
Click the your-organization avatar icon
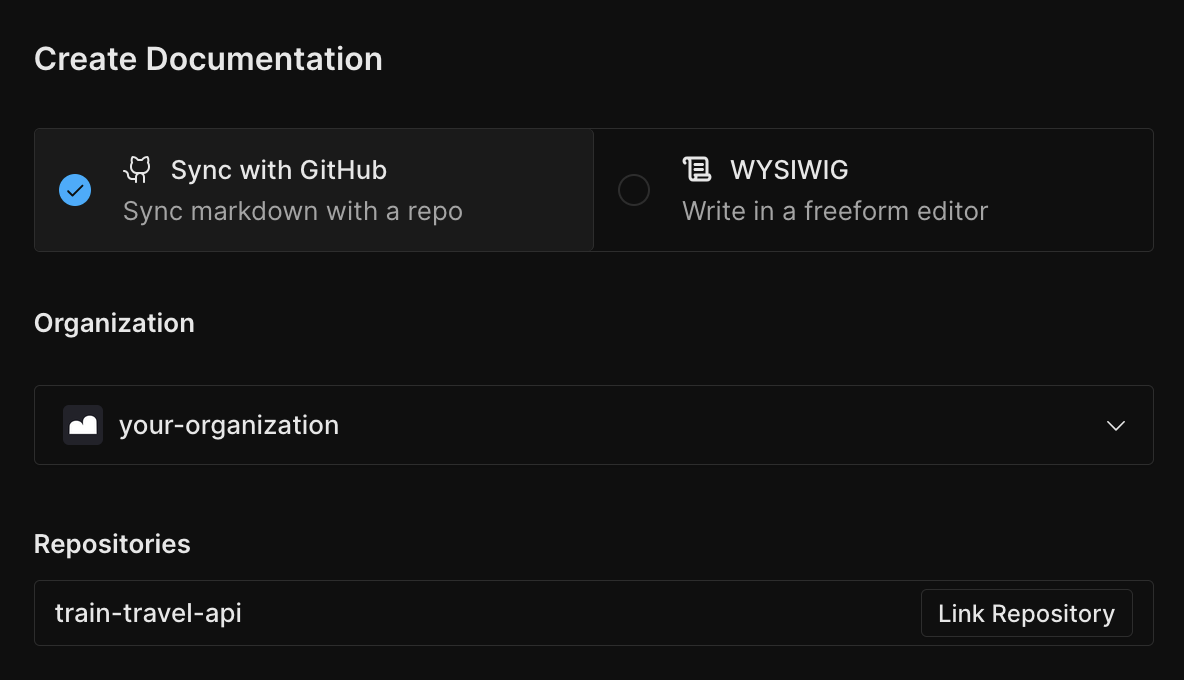click(83, 425)
